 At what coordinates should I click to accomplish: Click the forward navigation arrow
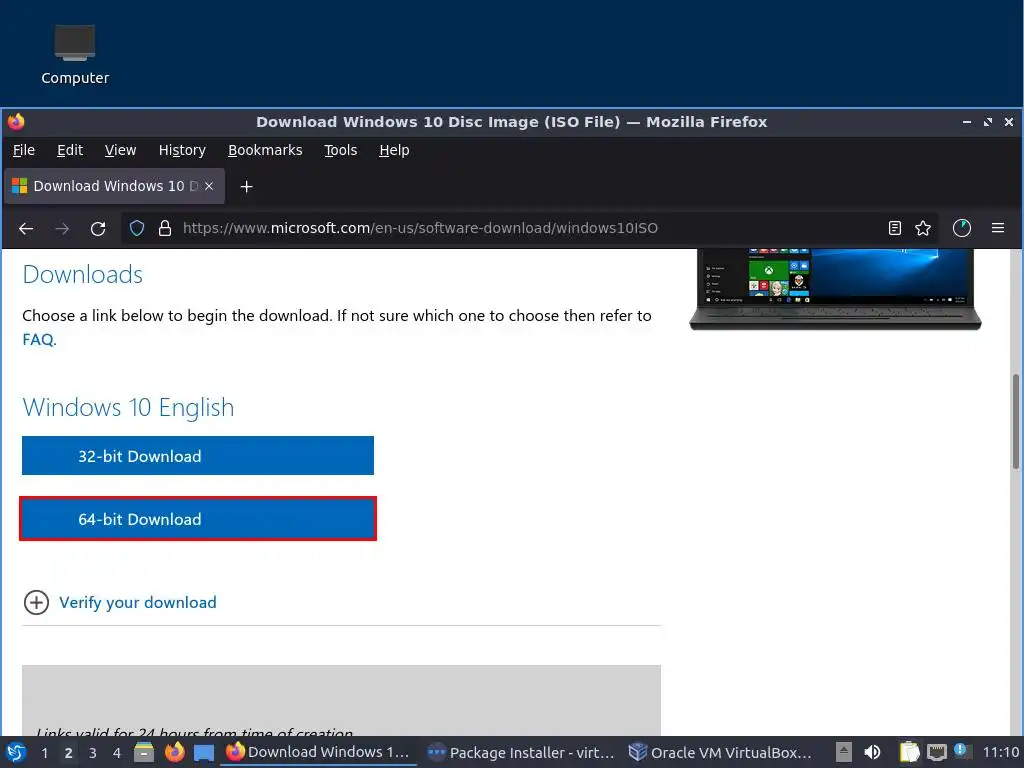62,229
